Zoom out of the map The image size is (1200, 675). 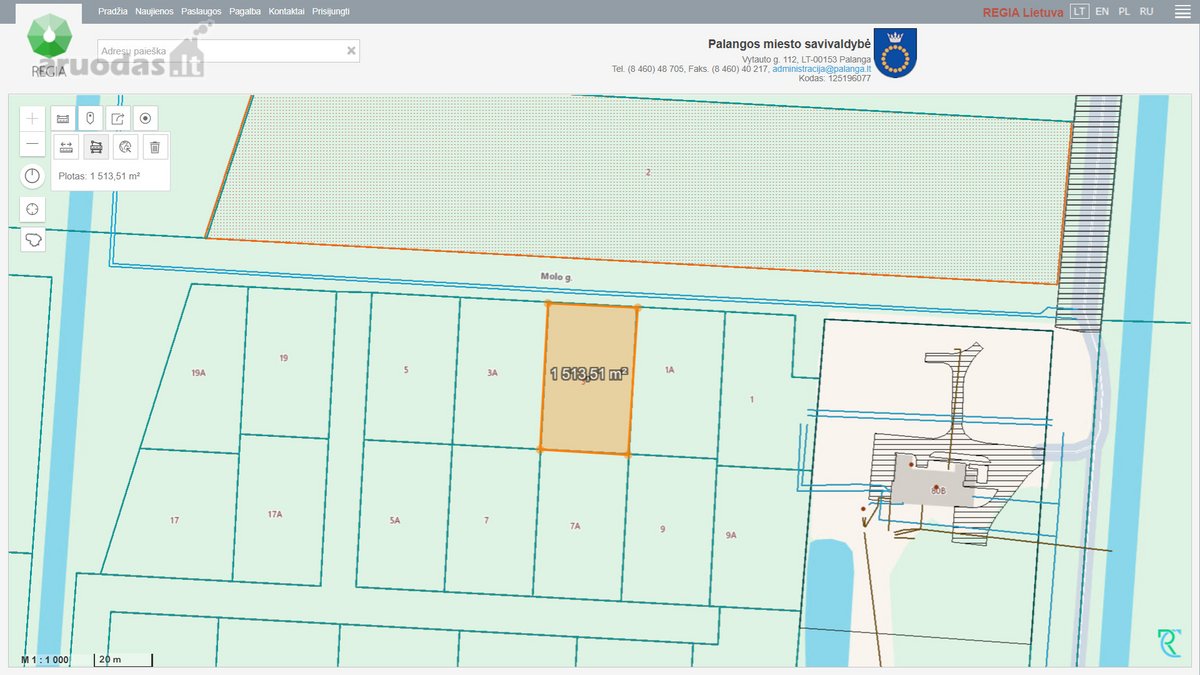(x=33, y=144)
